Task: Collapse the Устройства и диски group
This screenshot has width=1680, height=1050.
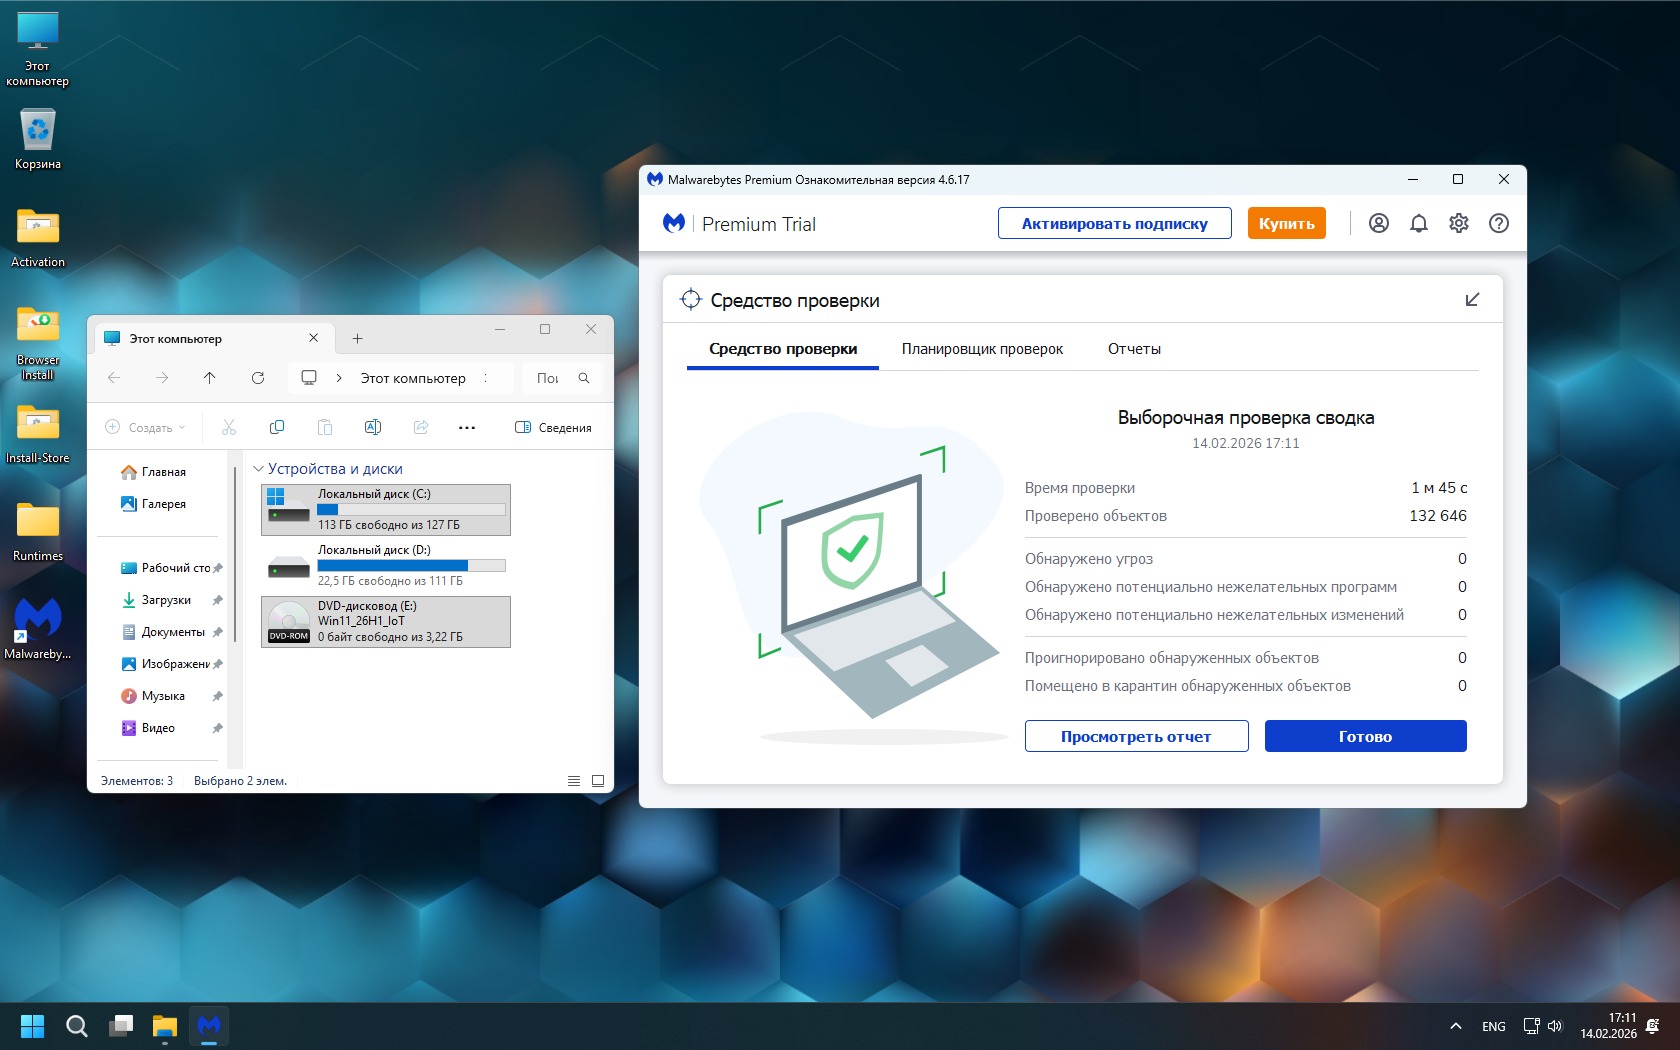Action: click(x=258, y=469)
